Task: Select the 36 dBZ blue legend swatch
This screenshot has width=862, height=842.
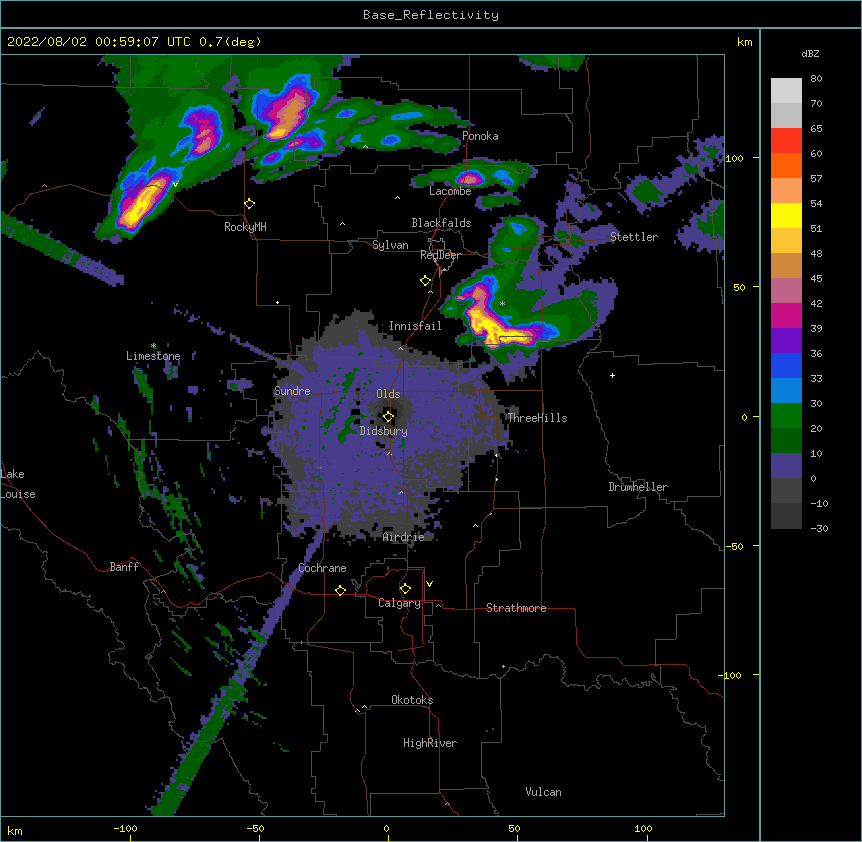Action: (x=786, y=365)
